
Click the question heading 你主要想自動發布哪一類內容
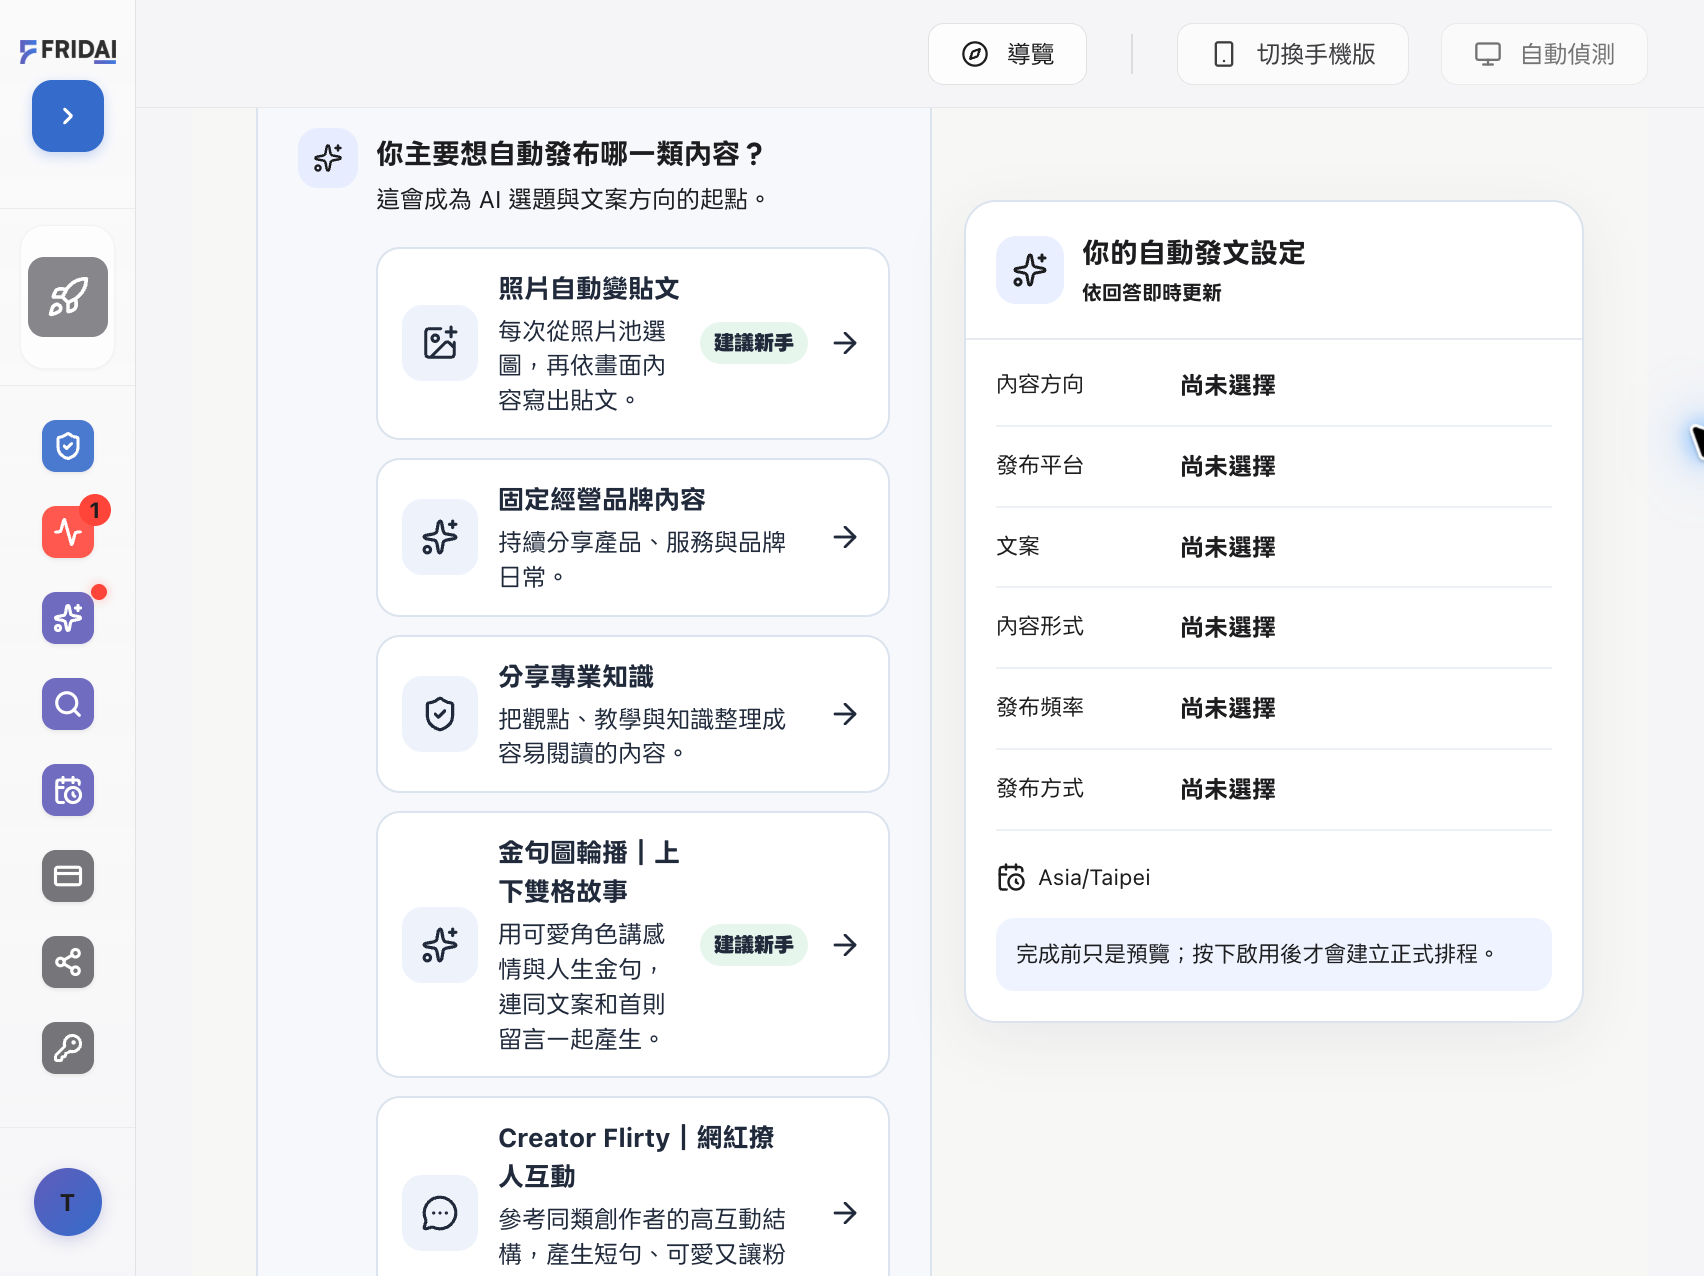[571, 154]
